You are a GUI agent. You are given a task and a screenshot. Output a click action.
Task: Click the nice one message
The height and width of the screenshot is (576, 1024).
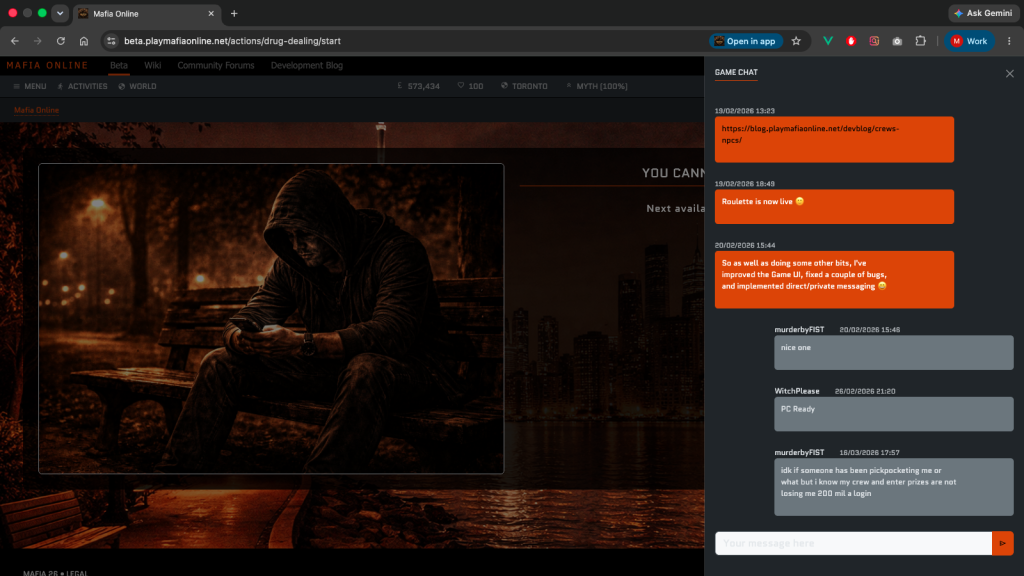pos(893,353)
